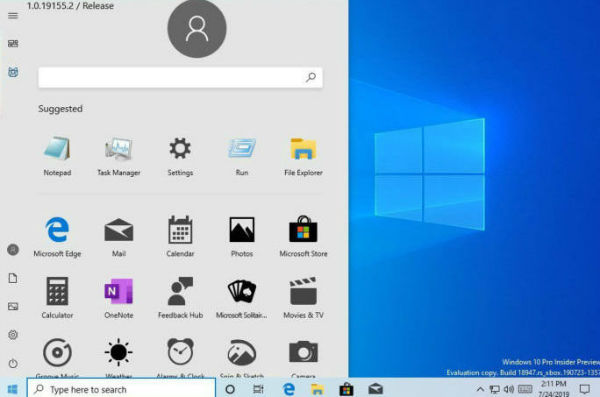
Task: Click the user account avatar
Action: [x=197, y=29]
